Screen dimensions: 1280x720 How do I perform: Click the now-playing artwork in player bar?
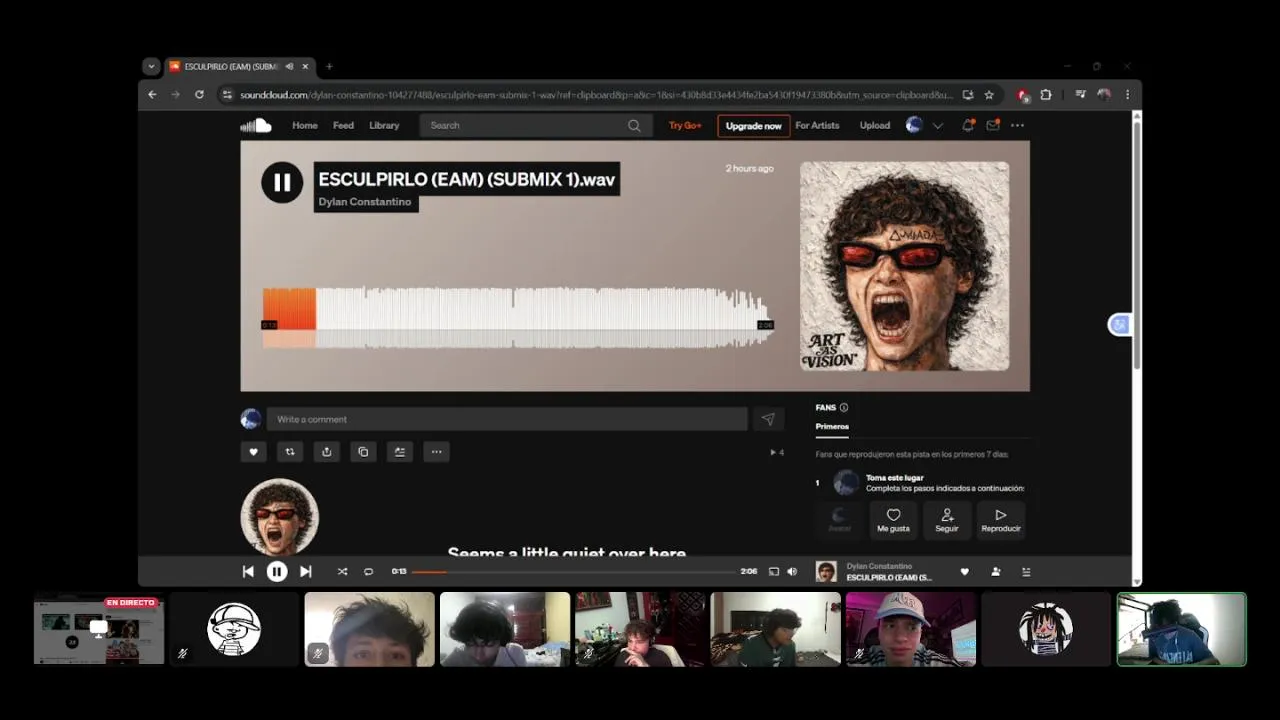pos(826,572)
